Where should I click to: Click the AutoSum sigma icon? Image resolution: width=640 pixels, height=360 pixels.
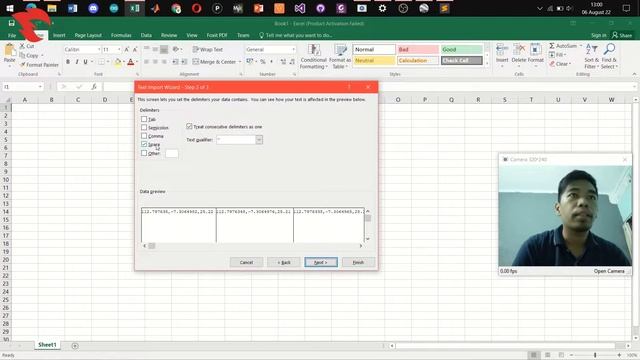click(551, 46)
